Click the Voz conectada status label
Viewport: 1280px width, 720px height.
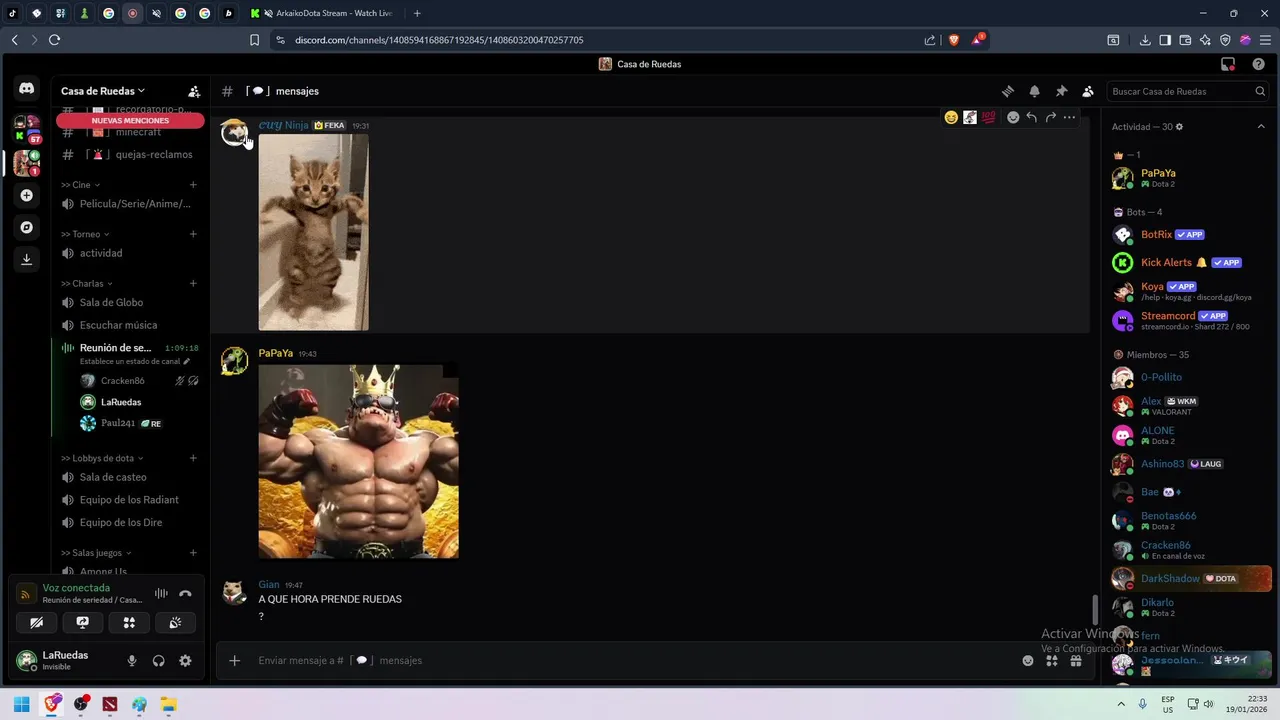point(76,588)
